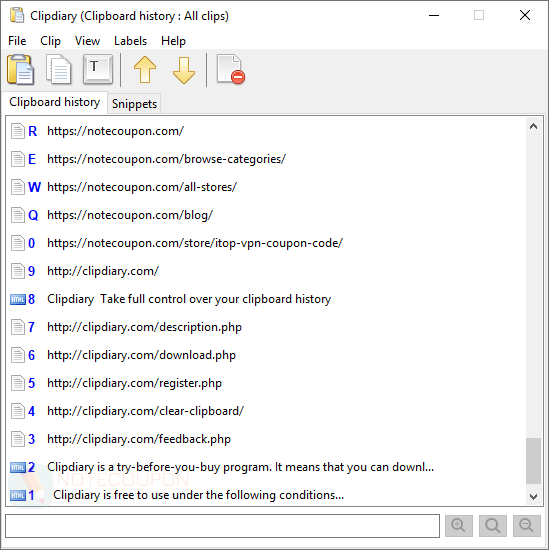Click the zoom-out magnifier search button
This screenshot has height=550, width=549.
point(527,525)
